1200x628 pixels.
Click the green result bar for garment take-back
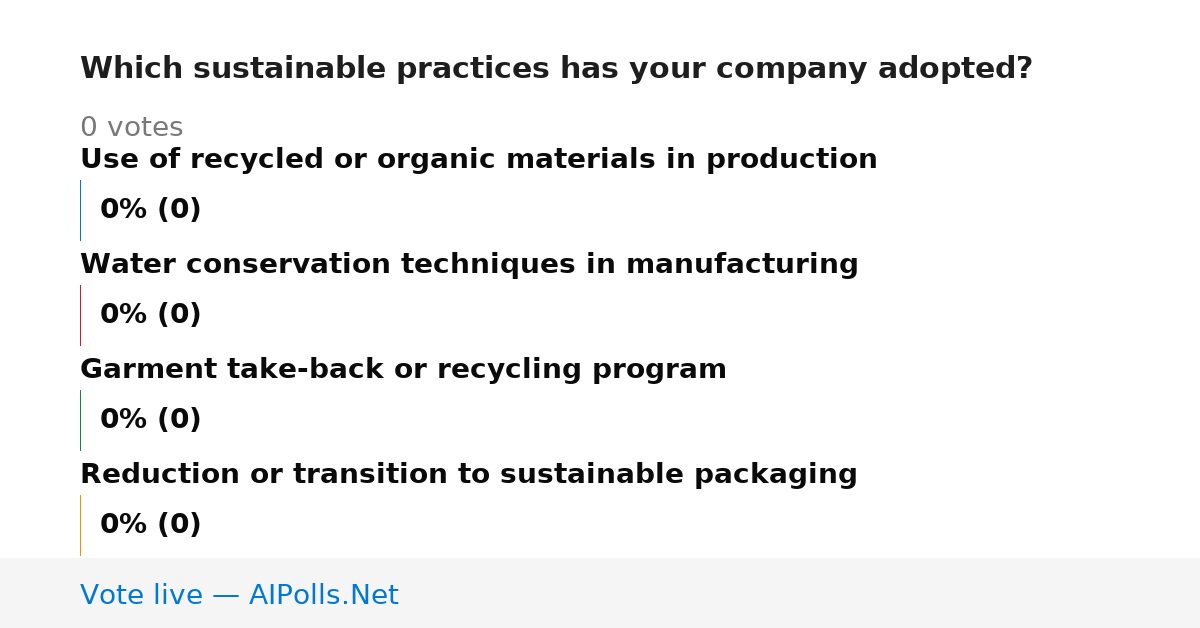click(x=80, y=420)
